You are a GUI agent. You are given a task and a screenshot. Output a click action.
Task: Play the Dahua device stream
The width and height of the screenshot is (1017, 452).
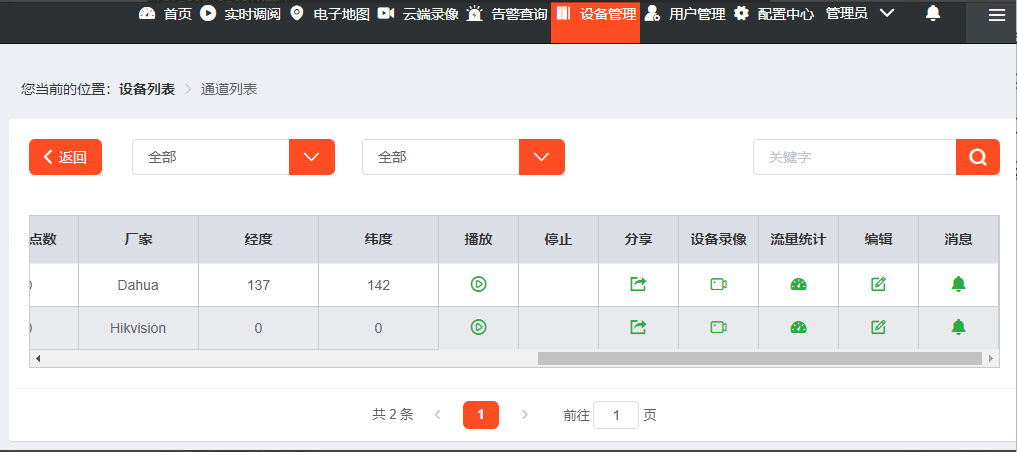click(x=478, y=285)
